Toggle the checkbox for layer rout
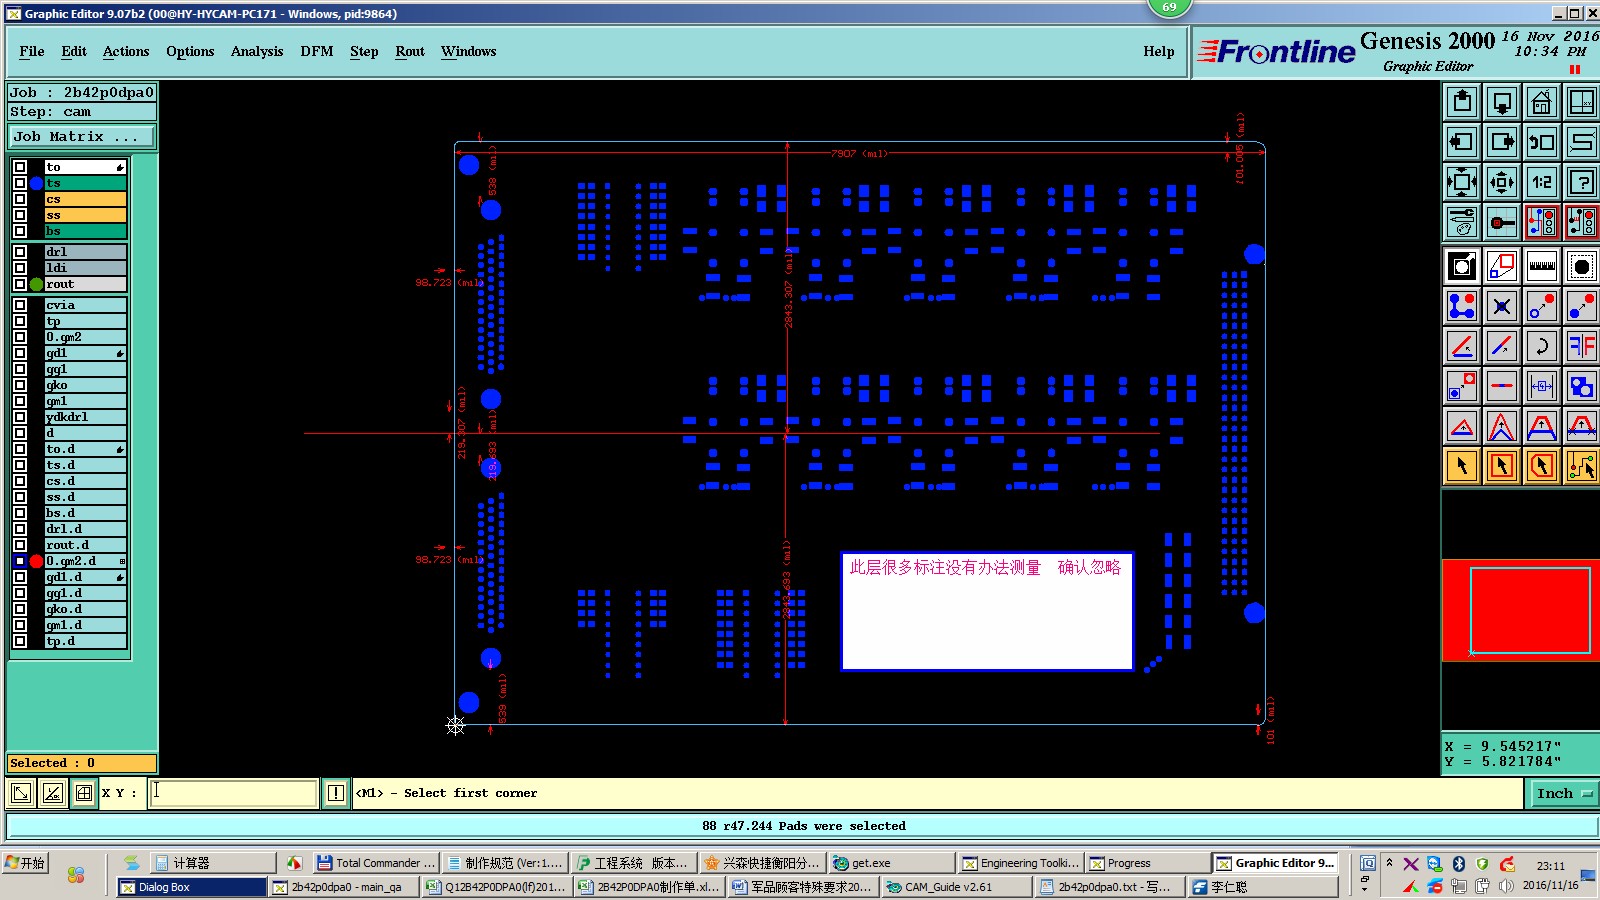 20,284
